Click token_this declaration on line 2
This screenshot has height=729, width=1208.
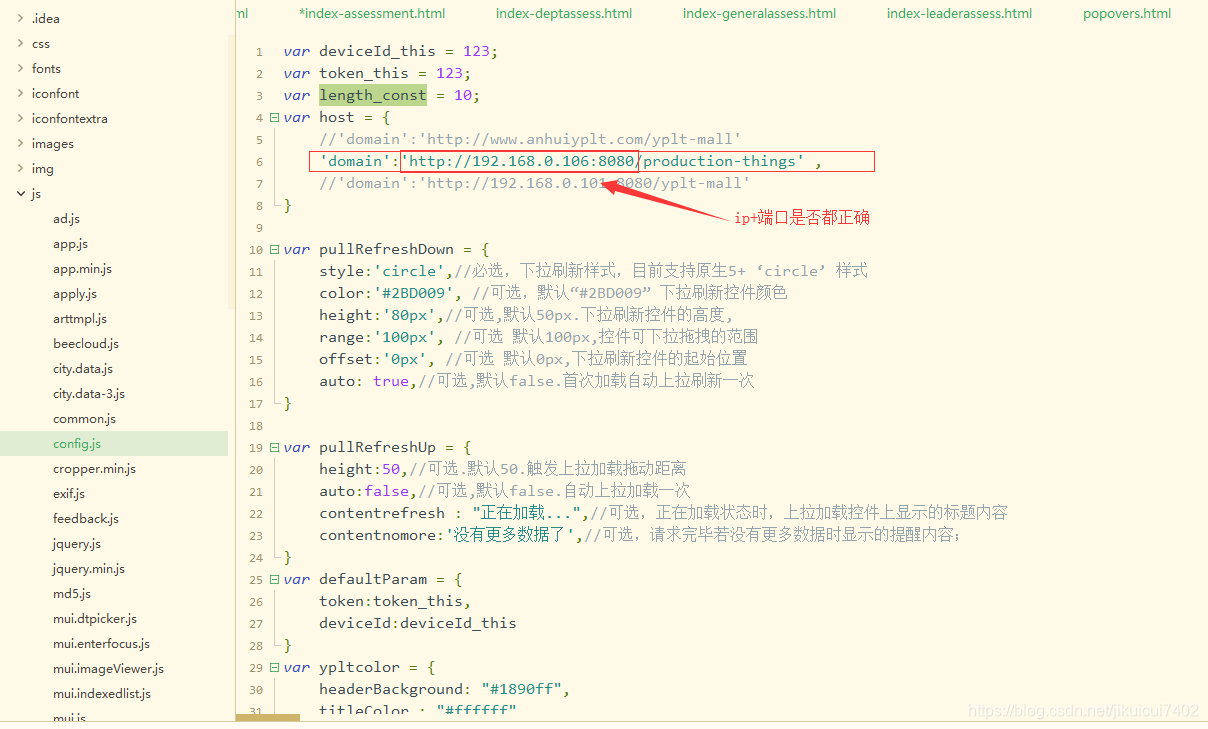364,74
